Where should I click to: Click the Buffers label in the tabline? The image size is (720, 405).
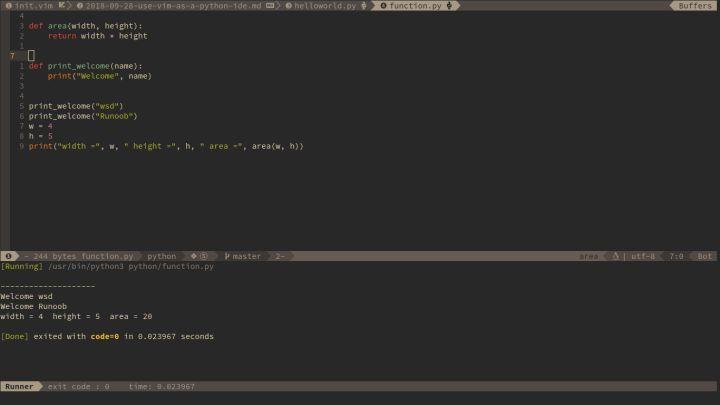point(695,6)
